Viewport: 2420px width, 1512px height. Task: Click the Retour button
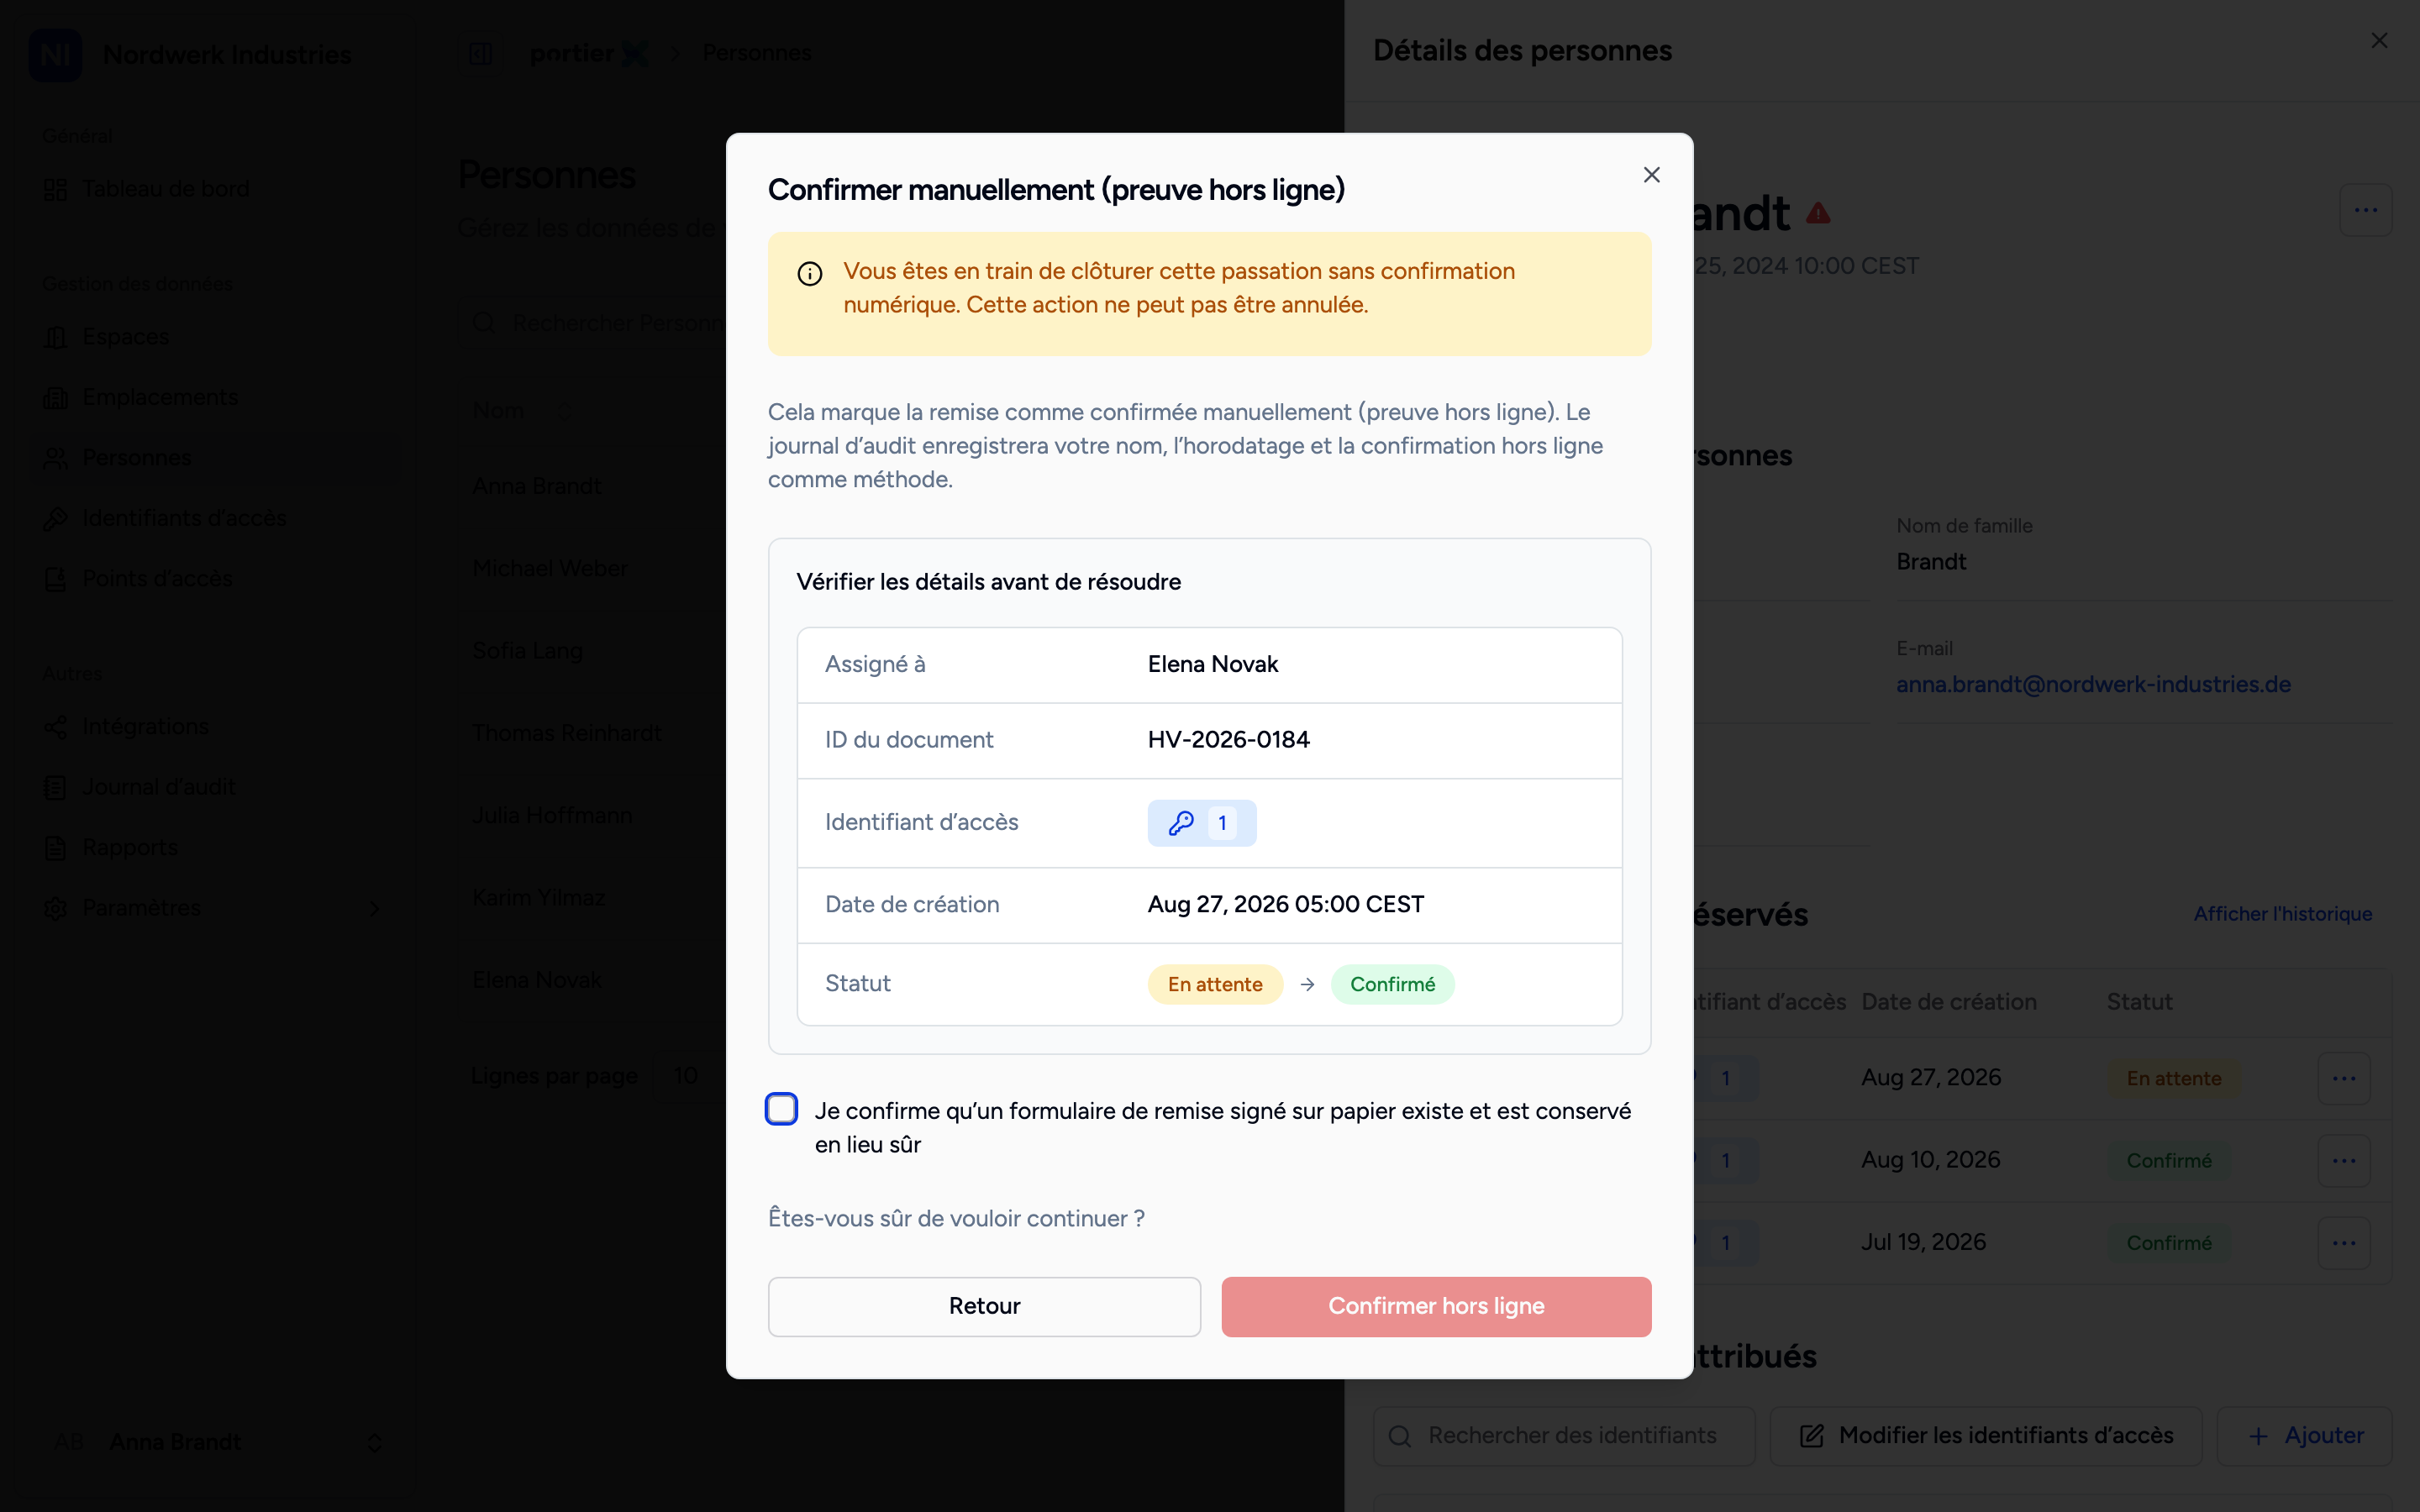(984, 1306)
